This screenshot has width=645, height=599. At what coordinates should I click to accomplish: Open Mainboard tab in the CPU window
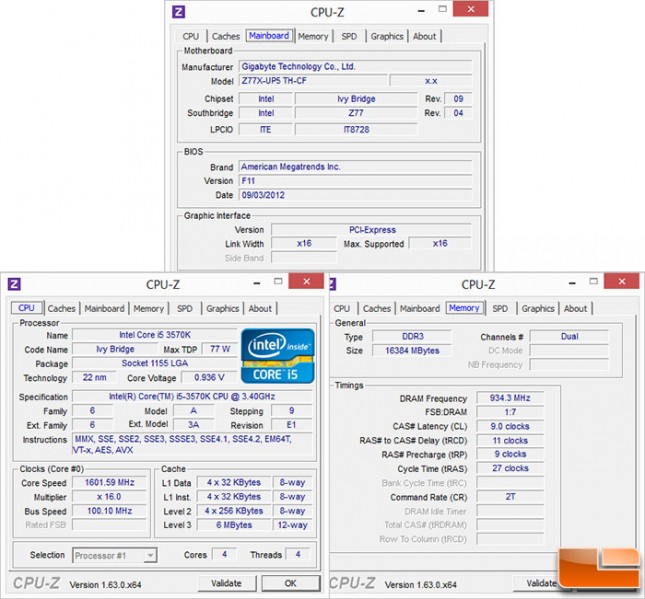(x=104, y=309)
